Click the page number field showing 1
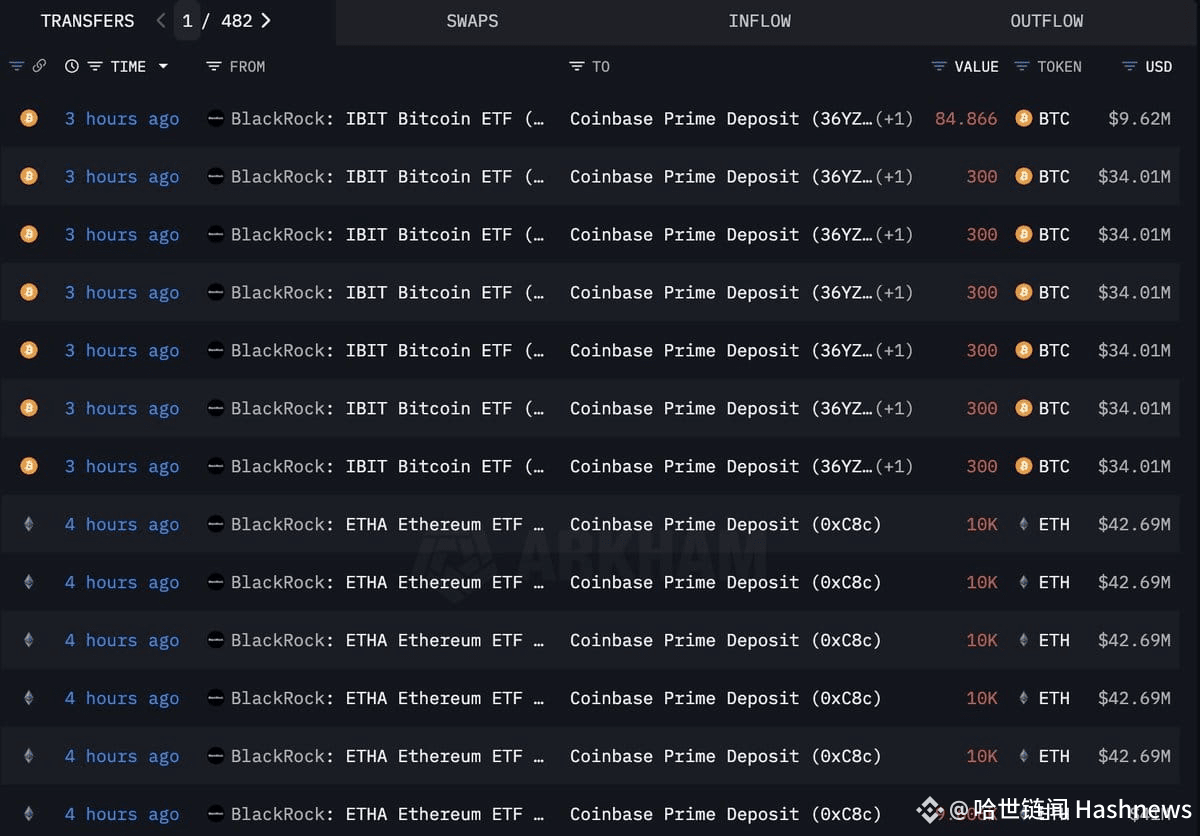Viewport: 1200px width, 836px height. 187,21
